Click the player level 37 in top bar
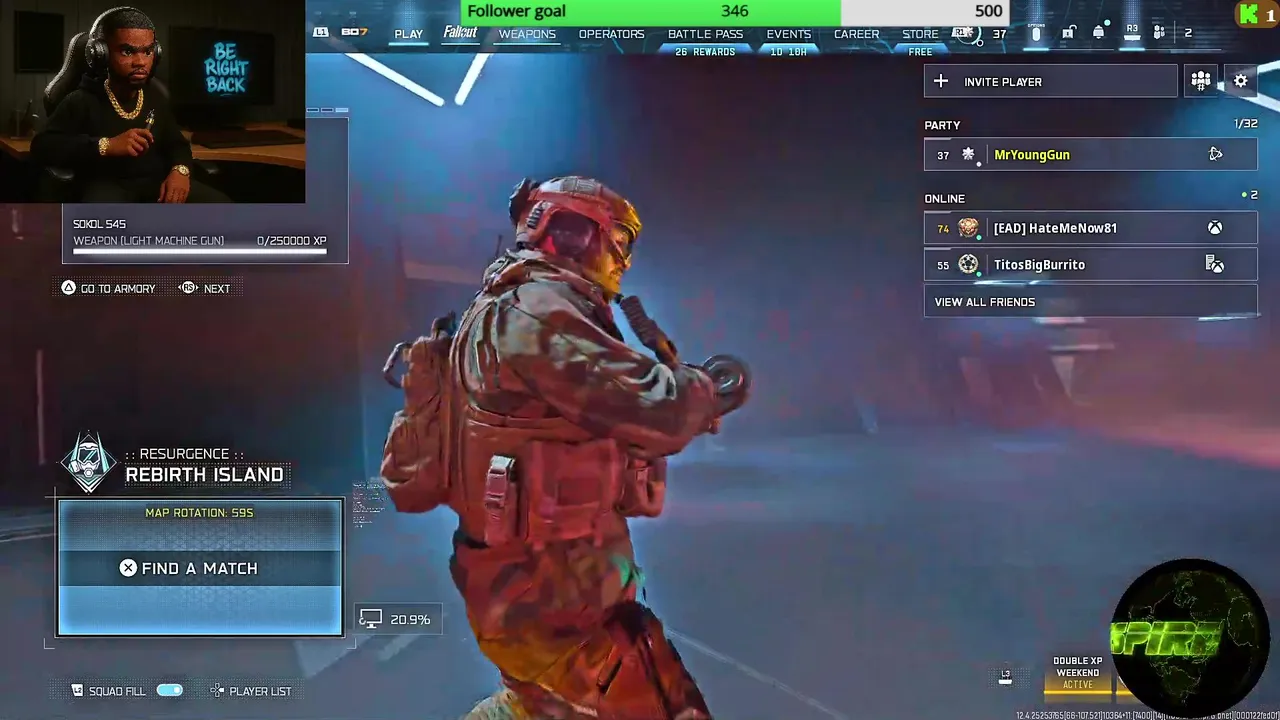The image size is (1280, 720). click(999, 34)
